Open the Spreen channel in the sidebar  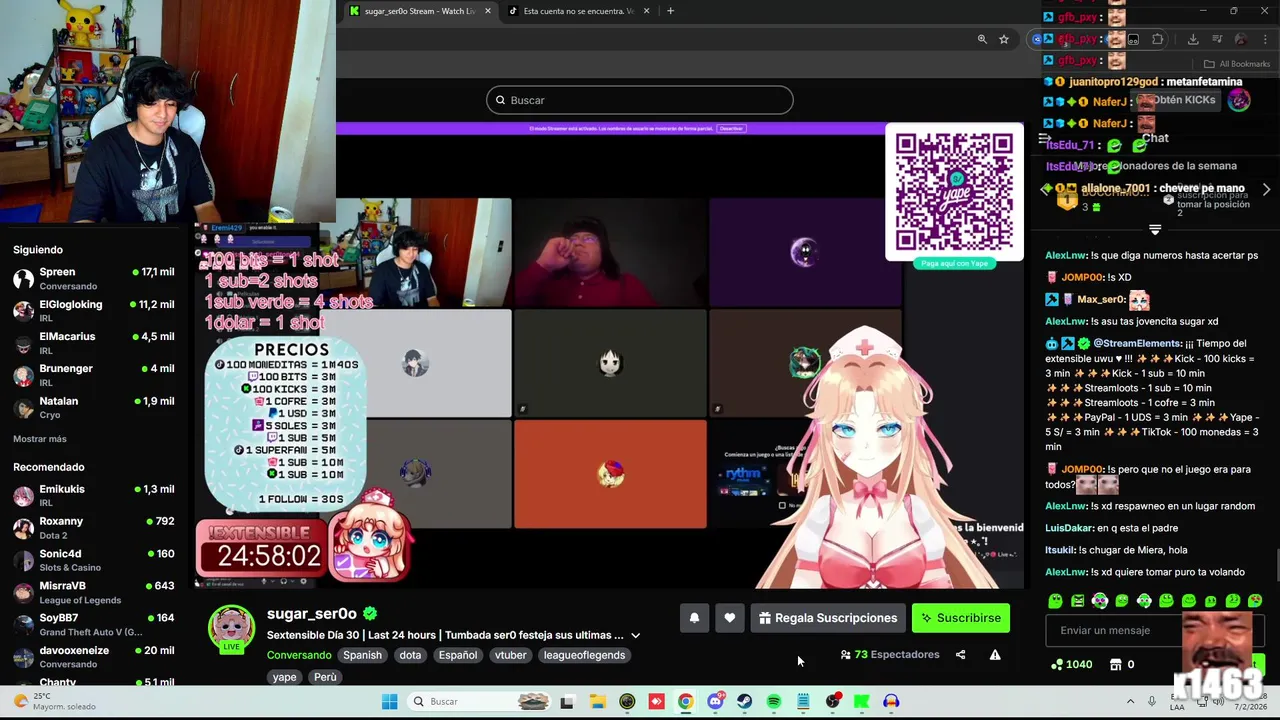click(93, 278)
